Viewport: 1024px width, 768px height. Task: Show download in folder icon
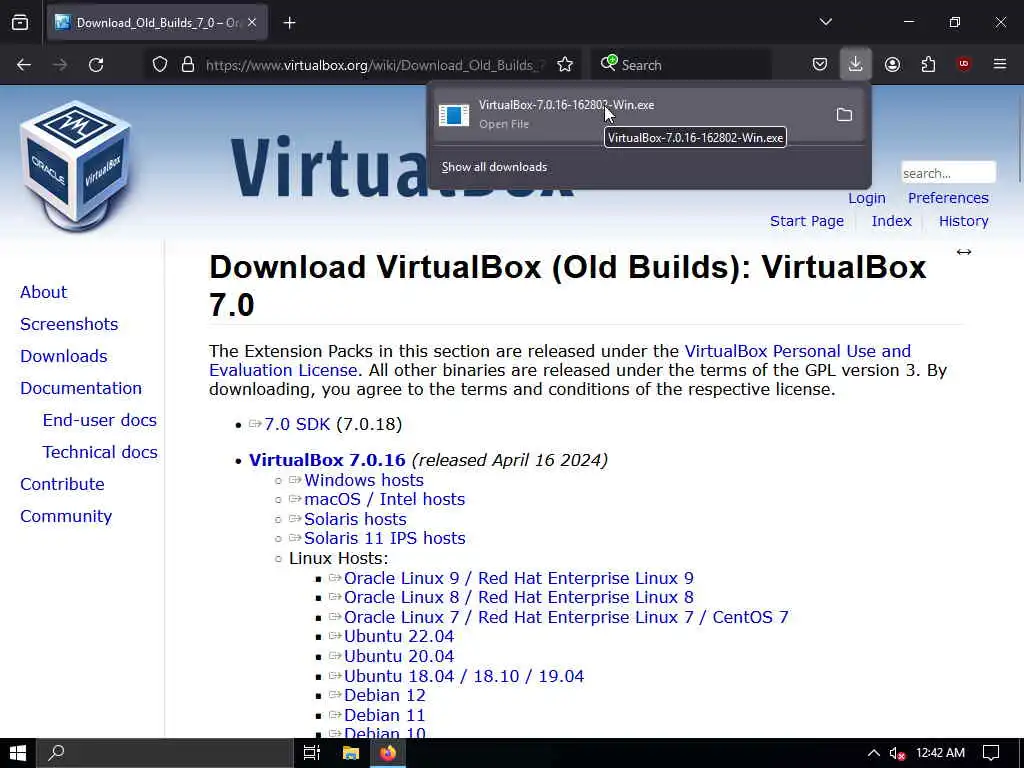tap(844, 115)
